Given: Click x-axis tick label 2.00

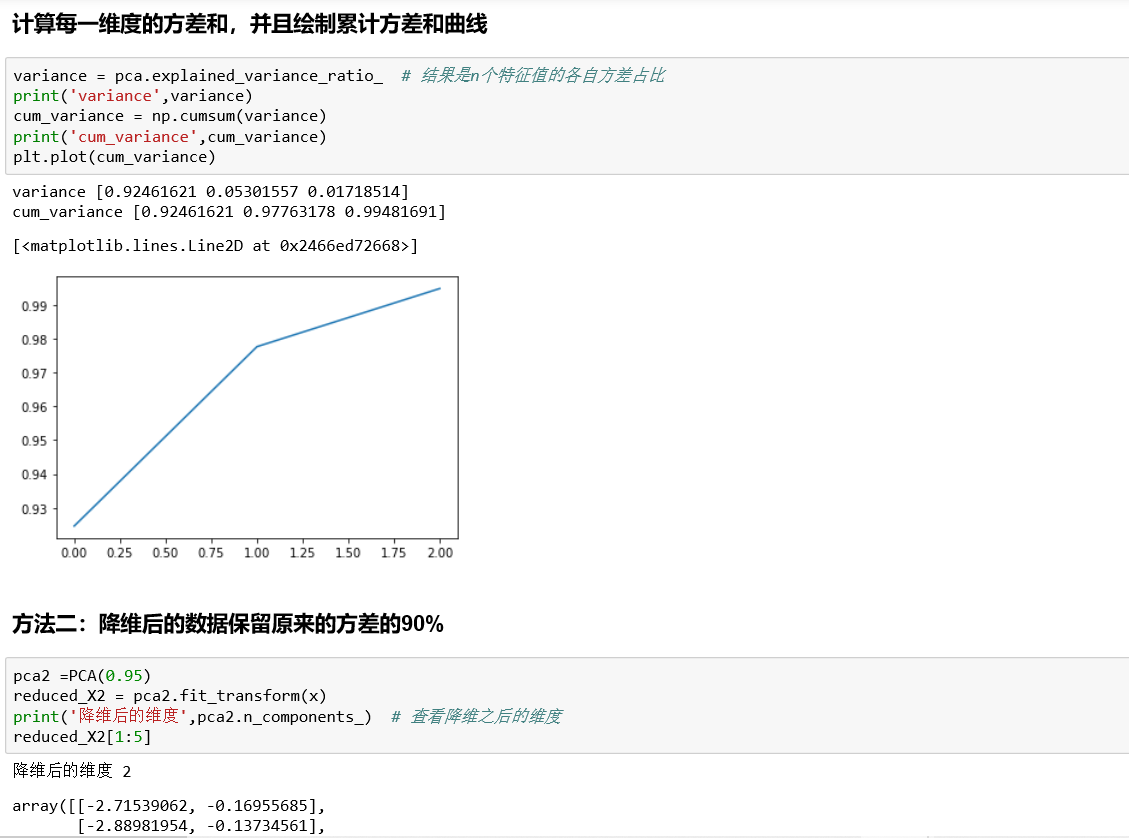Looking at the screenshot, I should coord(440,553).
